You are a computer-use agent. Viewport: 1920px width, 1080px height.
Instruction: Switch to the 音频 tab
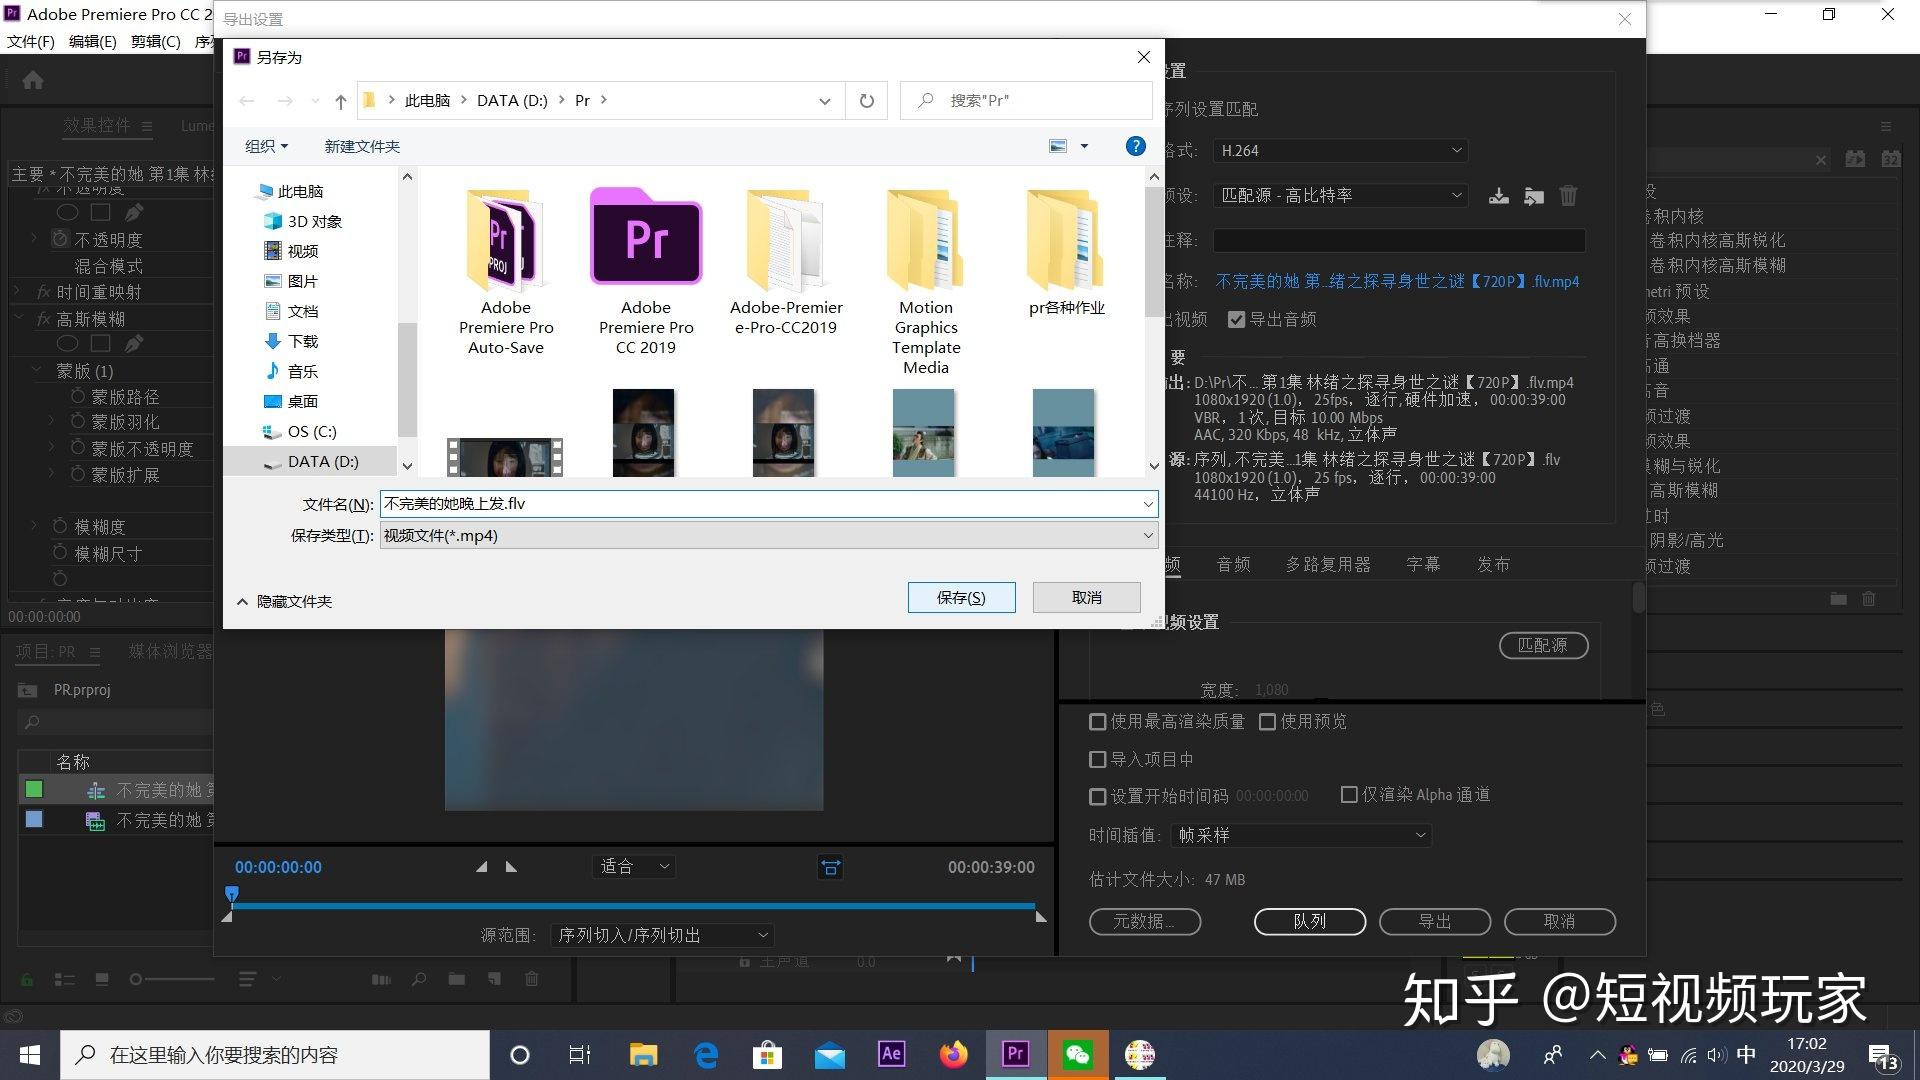point(1233,565)
